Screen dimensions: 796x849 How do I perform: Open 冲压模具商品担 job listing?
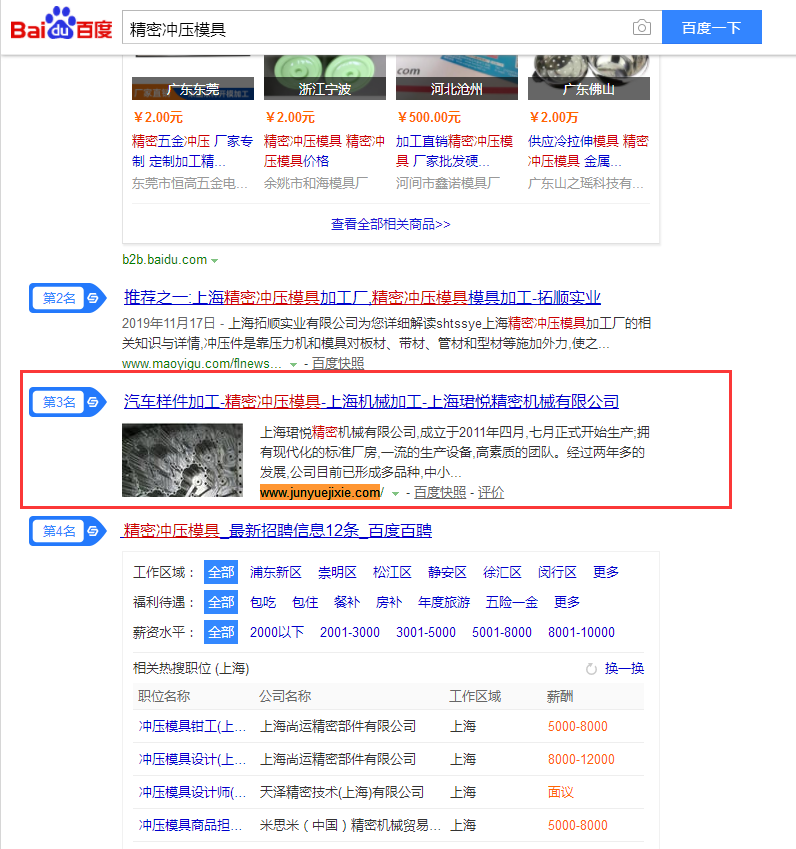click(x=190, y=825)
